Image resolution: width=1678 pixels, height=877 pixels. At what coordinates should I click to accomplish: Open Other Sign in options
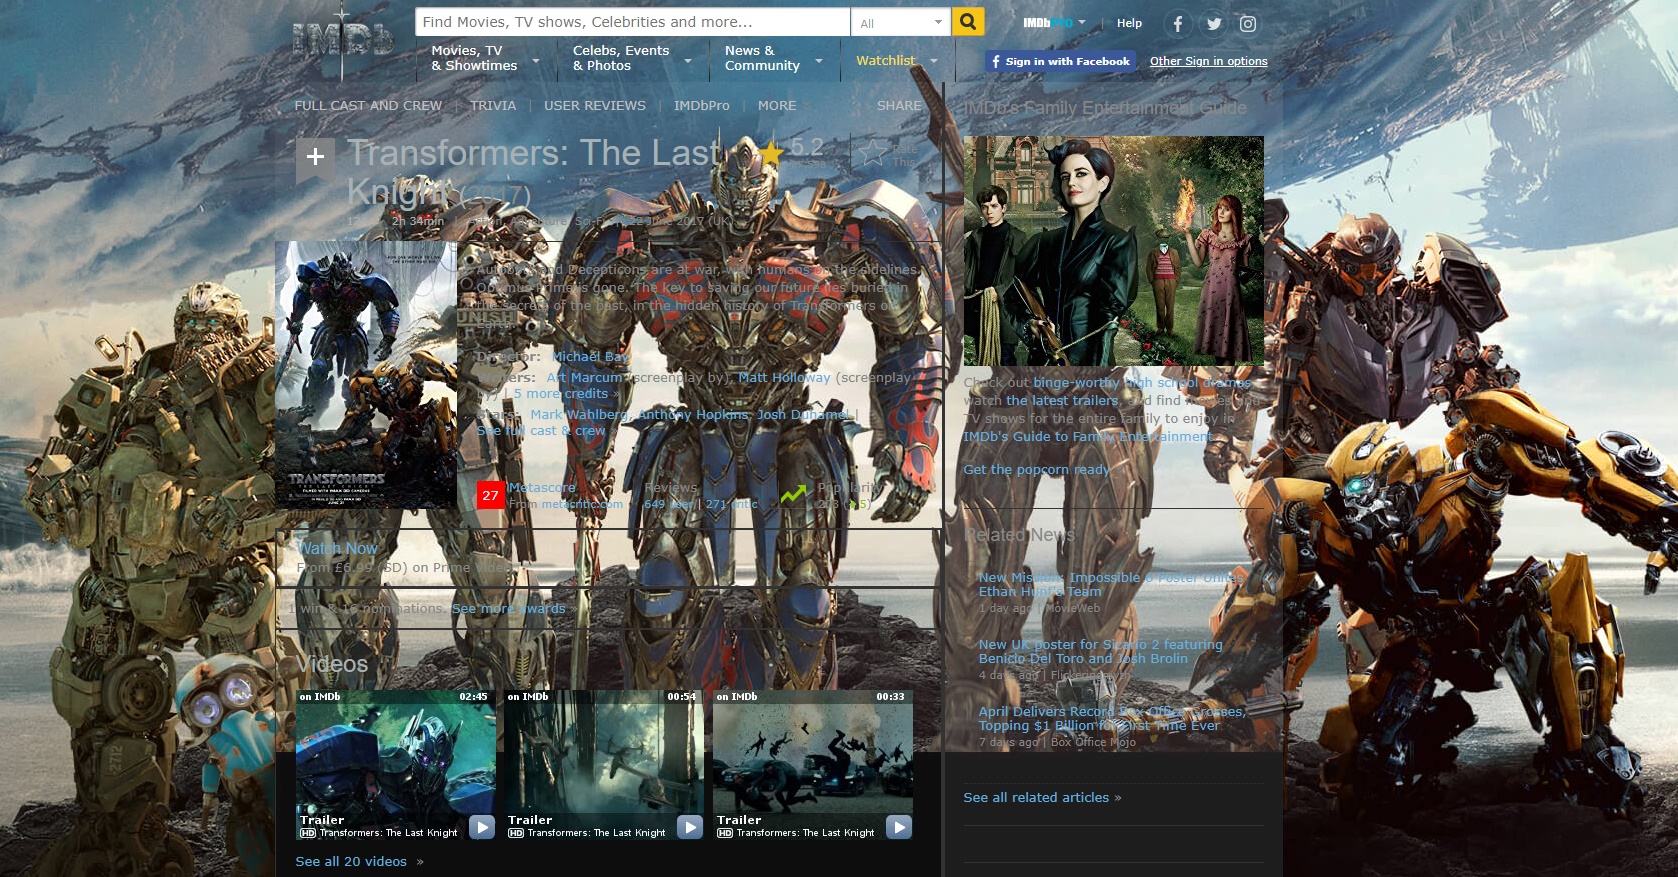point(1208,61)
